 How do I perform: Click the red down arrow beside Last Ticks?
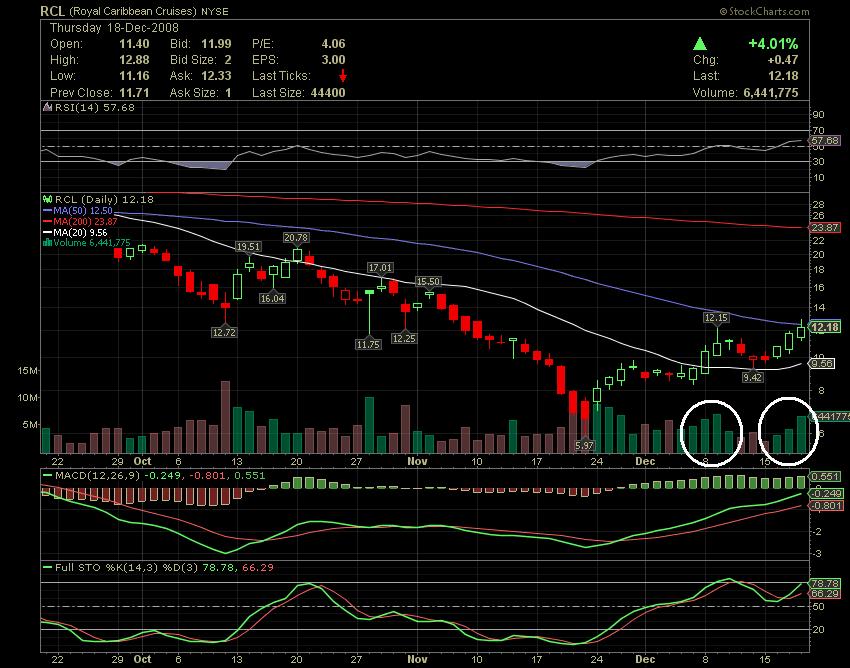coord(343,76)
